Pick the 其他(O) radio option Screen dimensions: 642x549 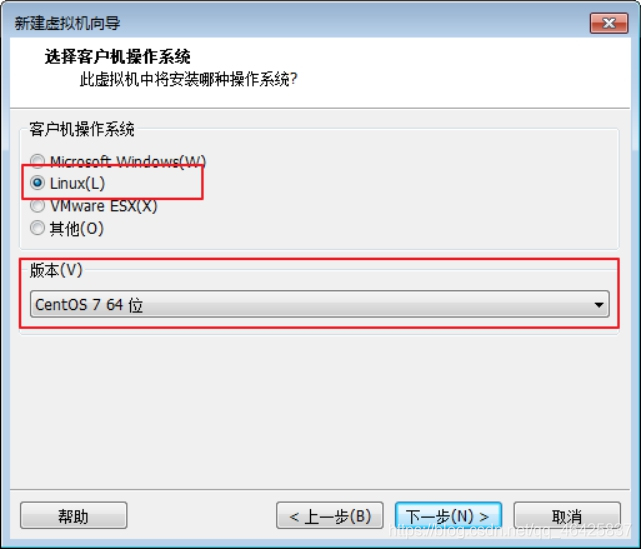[x=37, y=228]
